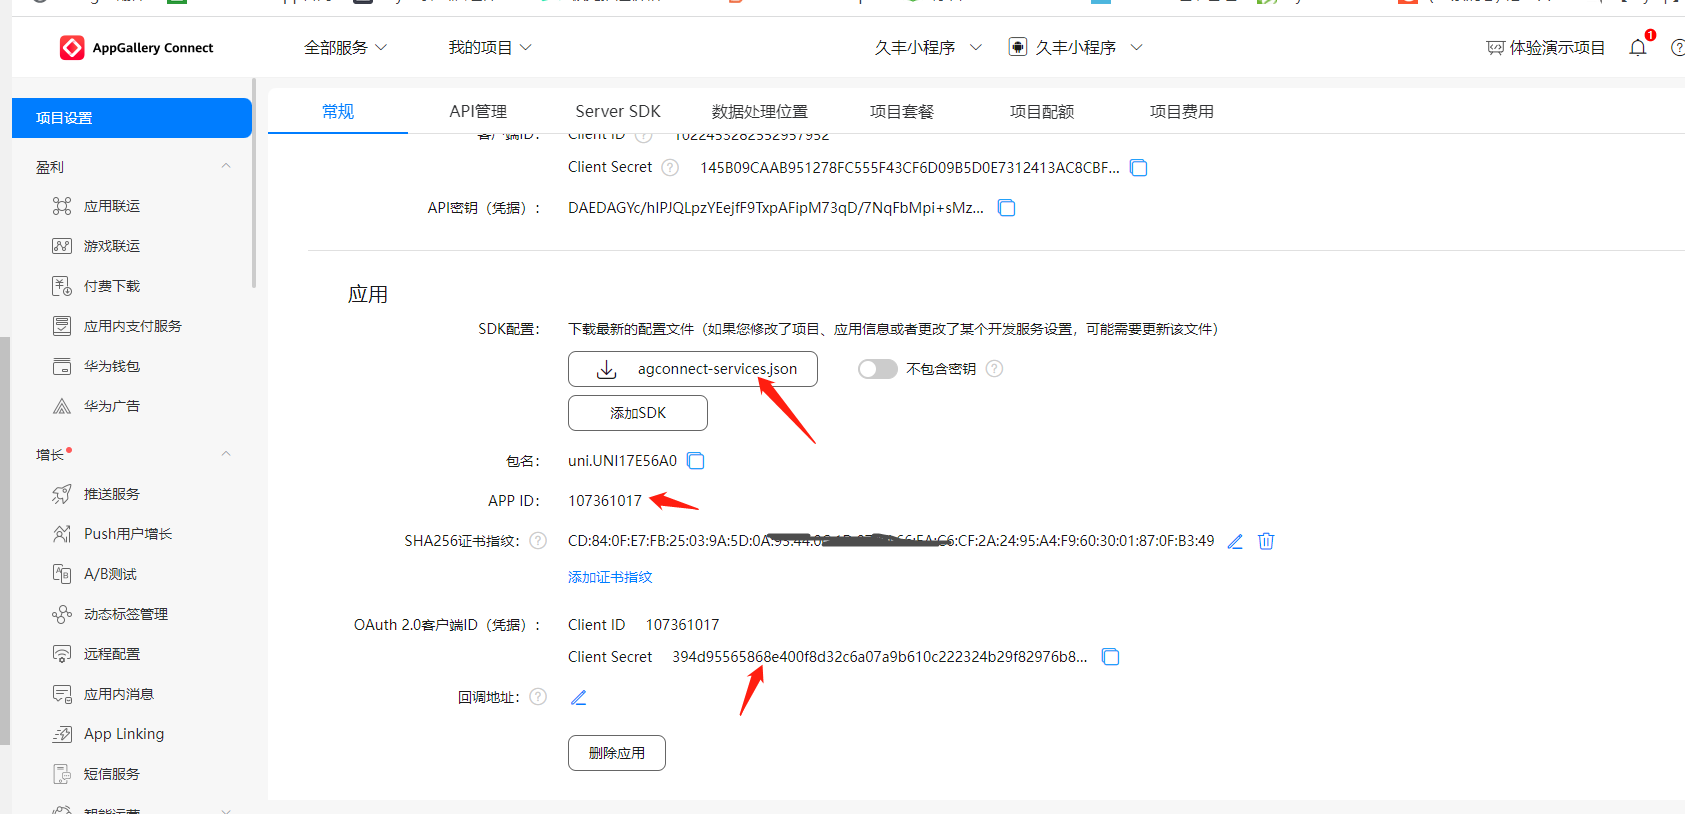The height and width of the screenshot is (814, 1685).
Task: Open 应用联运 in the sidebar
Action: click(x=112, y=206)
